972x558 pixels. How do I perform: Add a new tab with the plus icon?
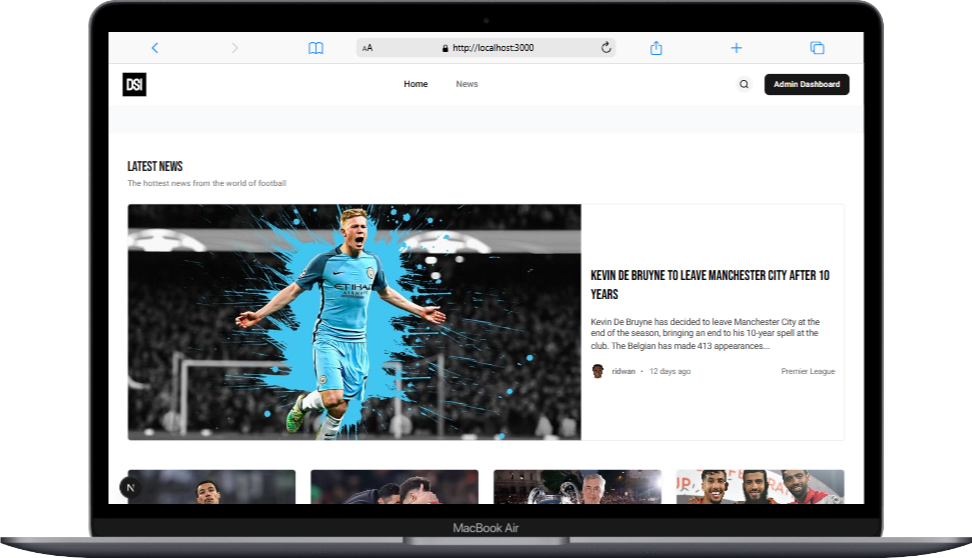coord(736,48)
